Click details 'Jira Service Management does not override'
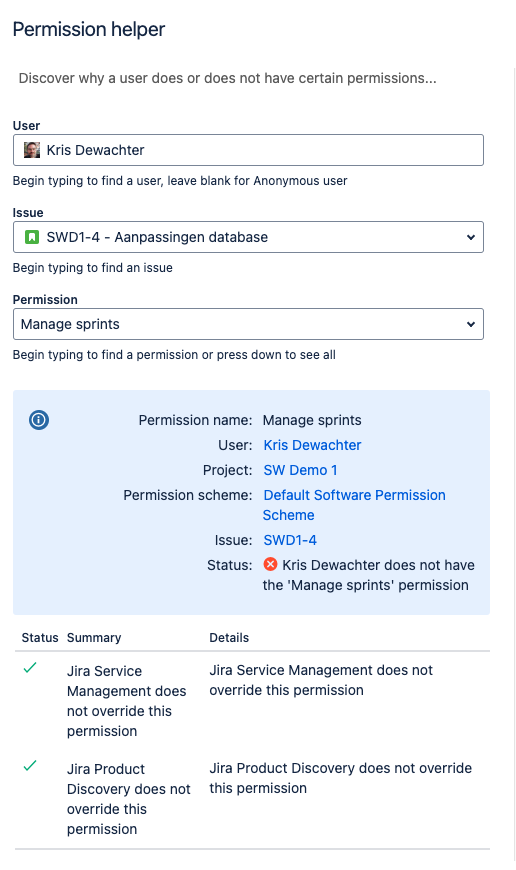Screen dimensions: 516x870 [x=321, y=680]
